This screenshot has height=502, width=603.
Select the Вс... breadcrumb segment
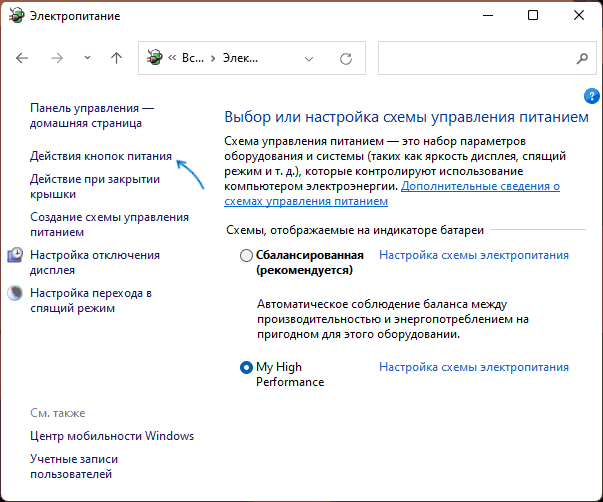click(x=193, y=58)
